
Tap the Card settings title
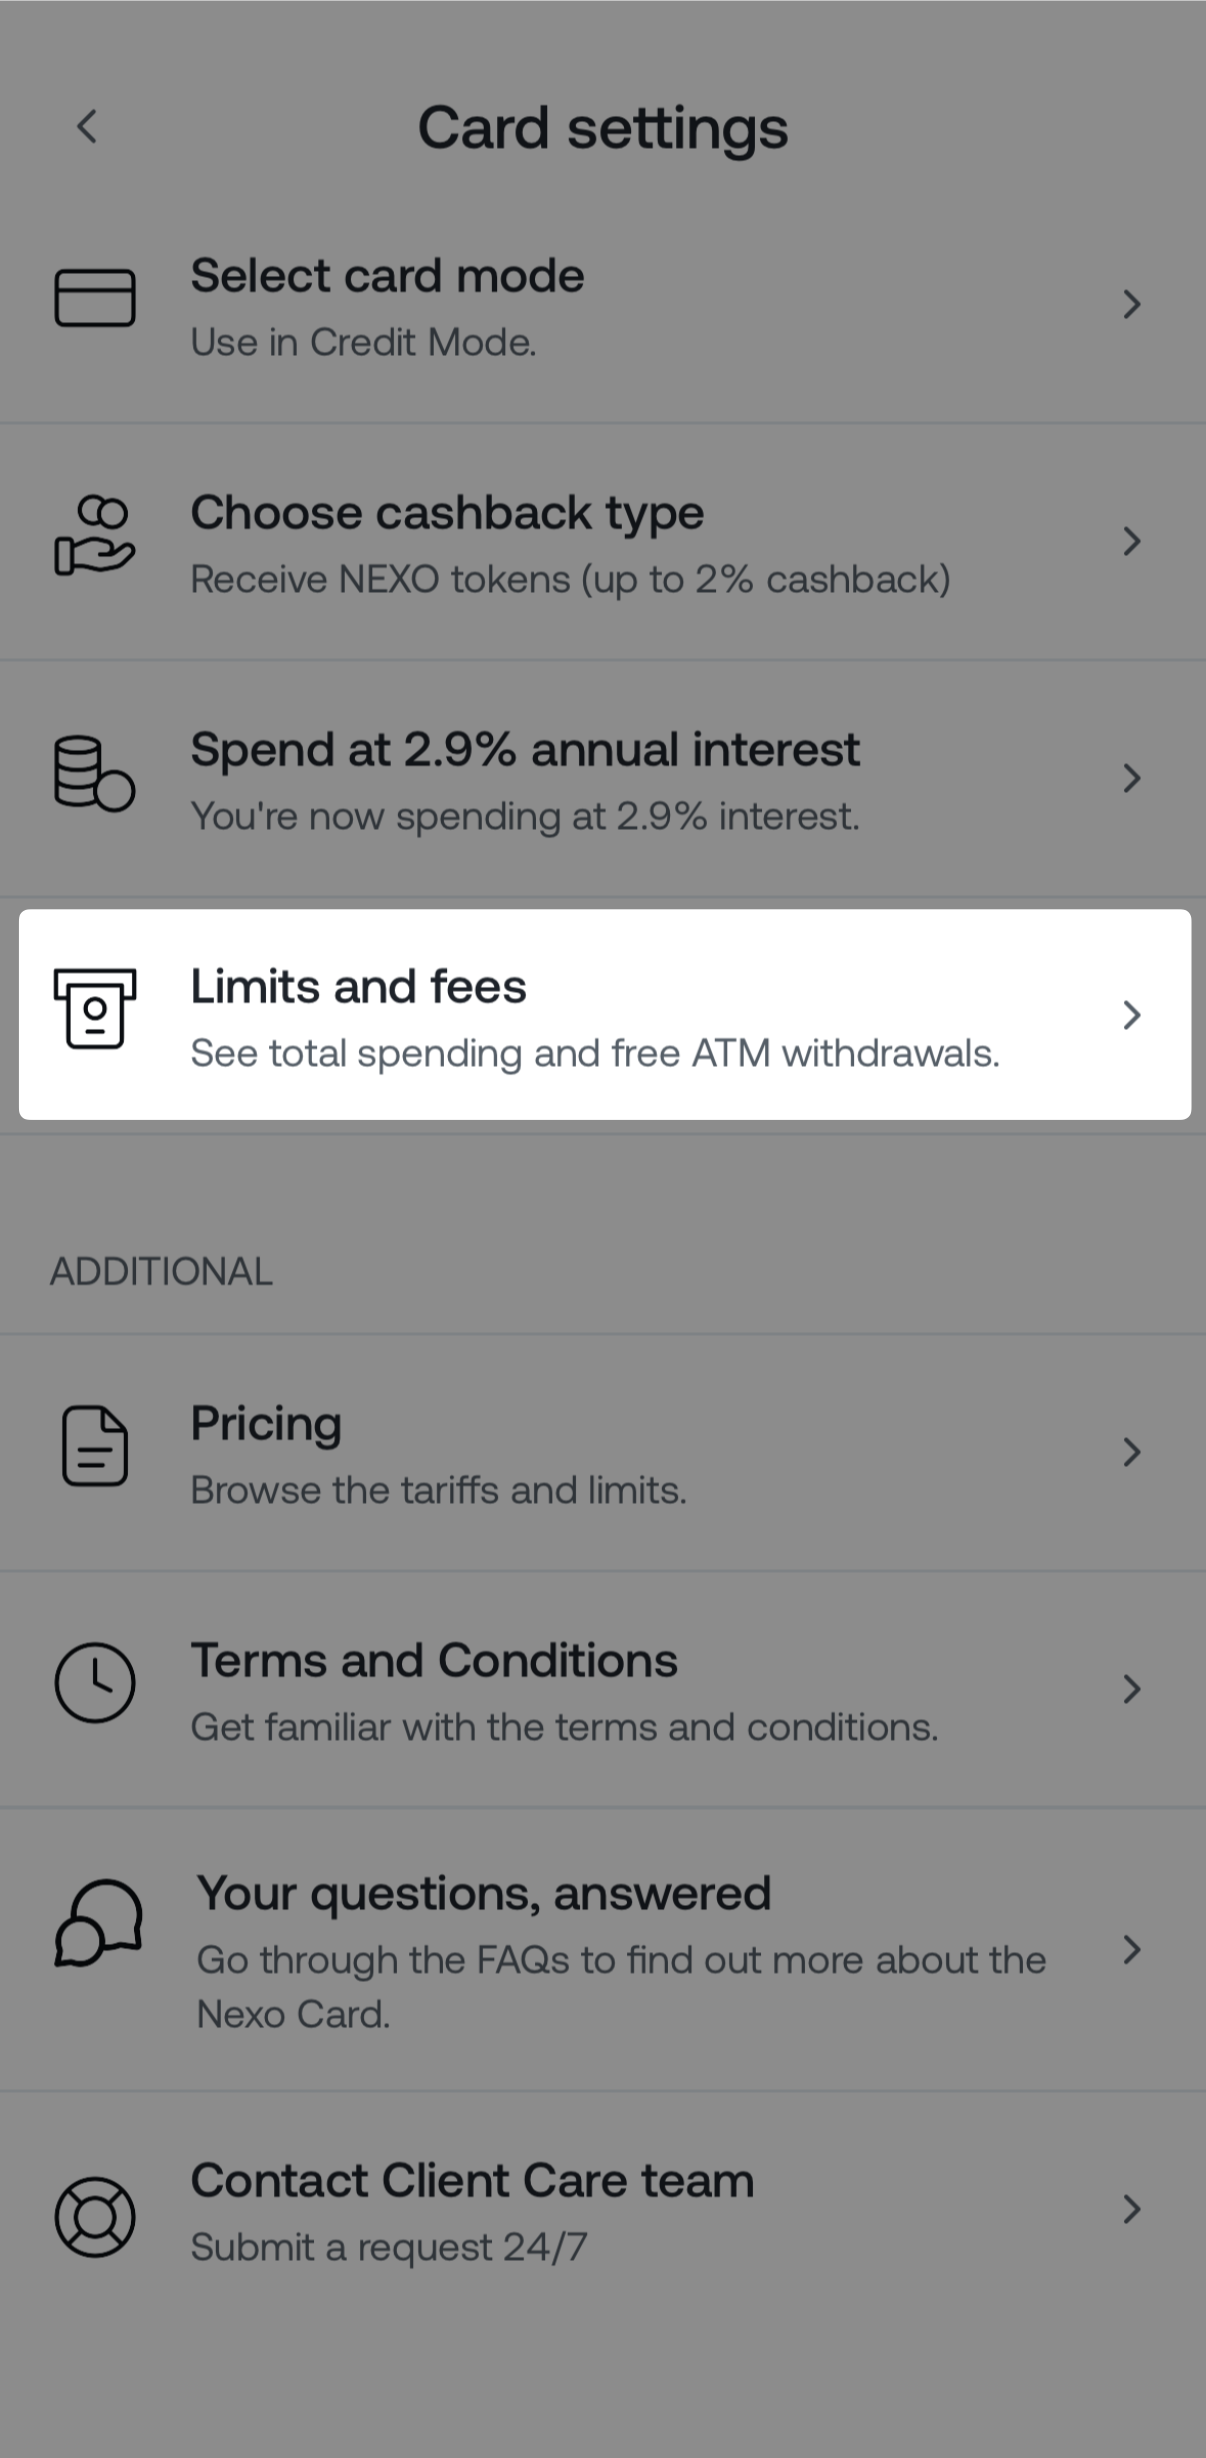click(603, 128)
